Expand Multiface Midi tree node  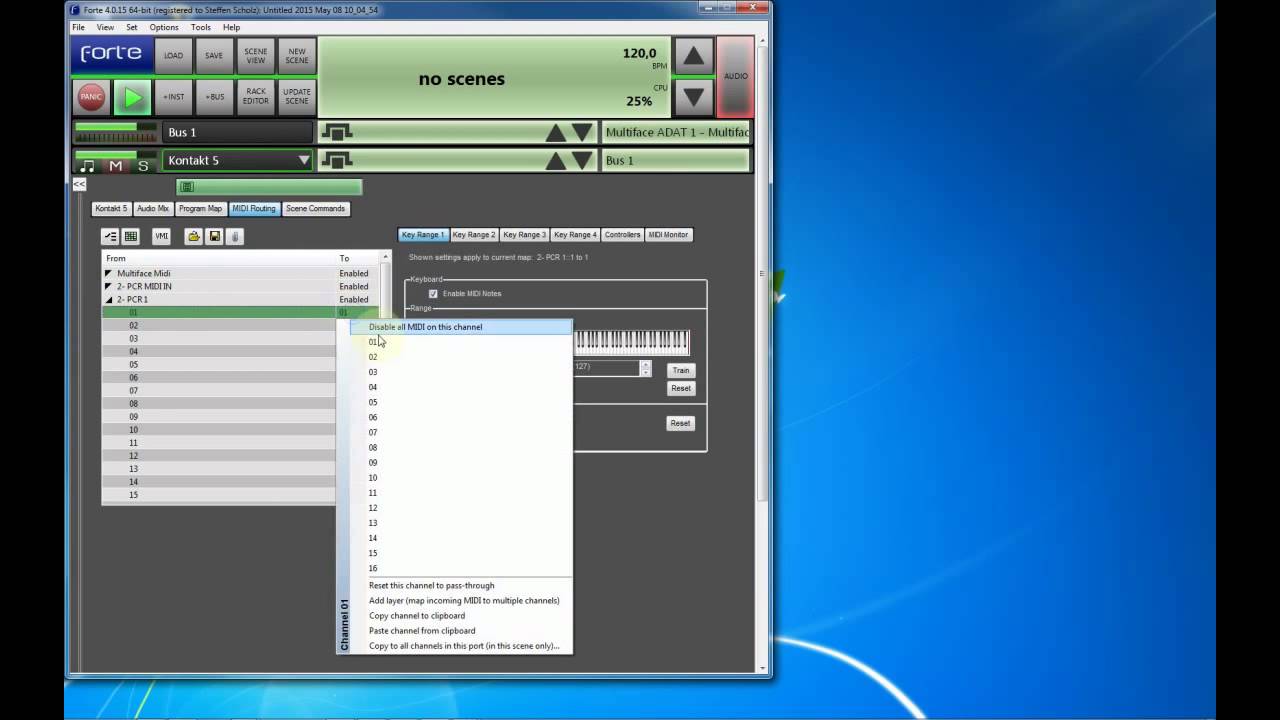pos(108,273)
